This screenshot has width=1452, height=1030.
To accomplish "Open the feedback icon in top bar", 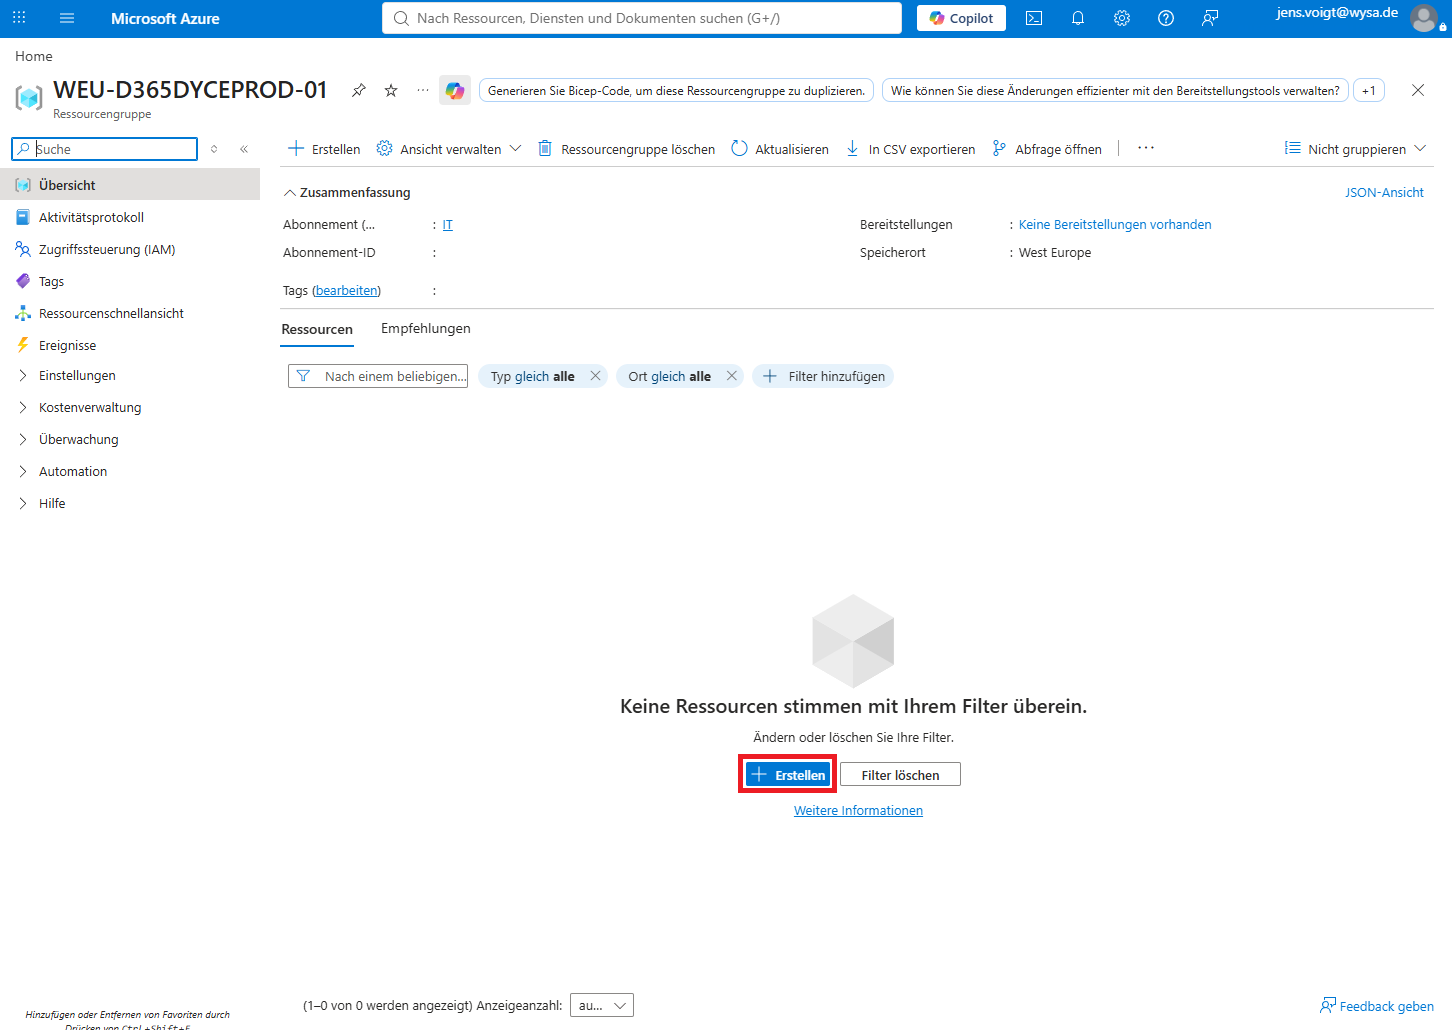I will point(1210,18).
